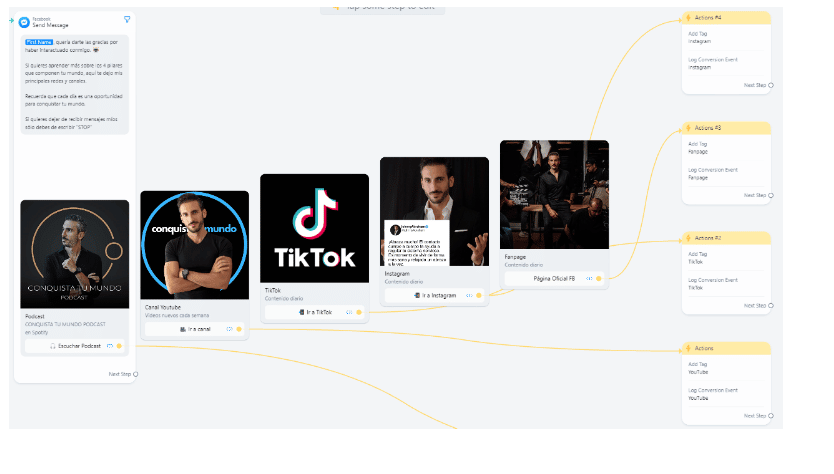Click the Escuchar Podcast button

point(74,346)
